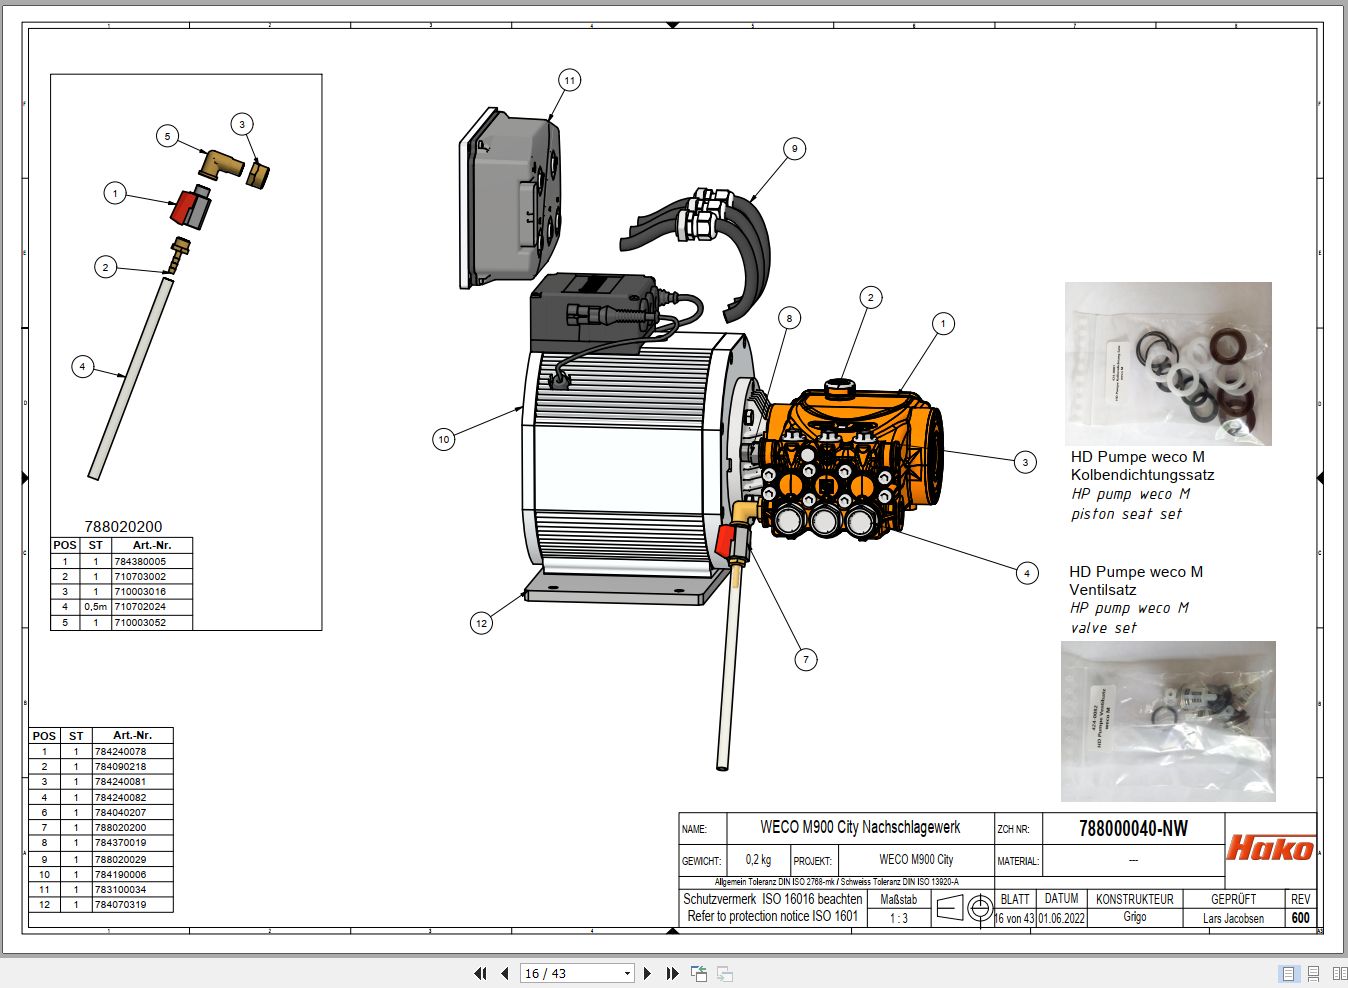This screenshot has width=1348, height=988.
Task: Click article number 784040207 in parts table
Action: [120, 812]
